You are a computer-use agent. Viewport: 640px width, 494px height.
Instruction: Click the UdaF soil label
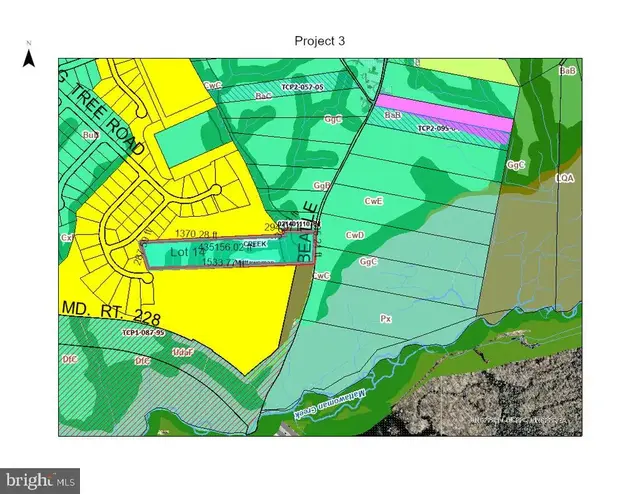coord(183,352)
